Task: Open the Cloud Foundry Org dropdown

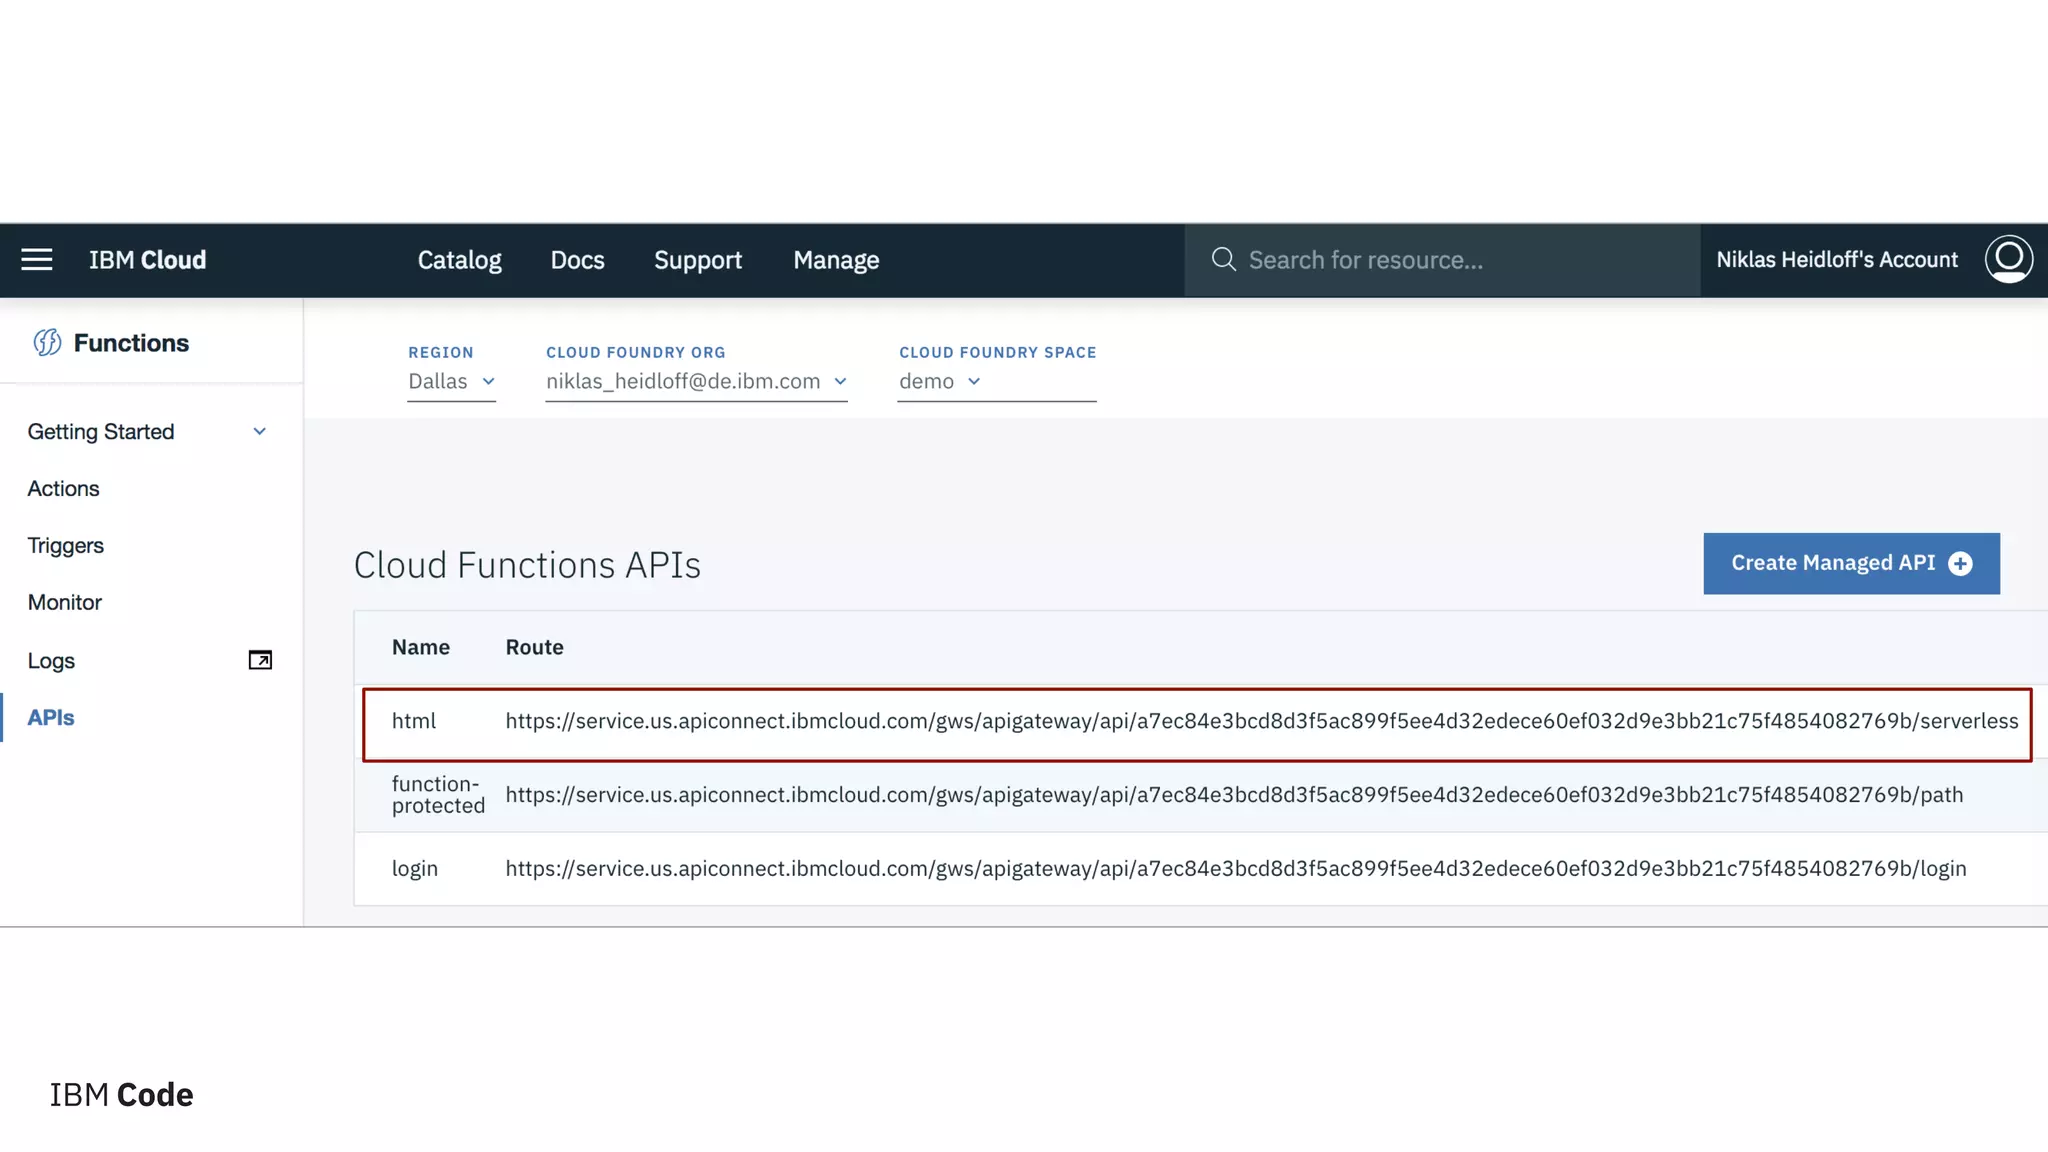Action: (x=696, y=382)
